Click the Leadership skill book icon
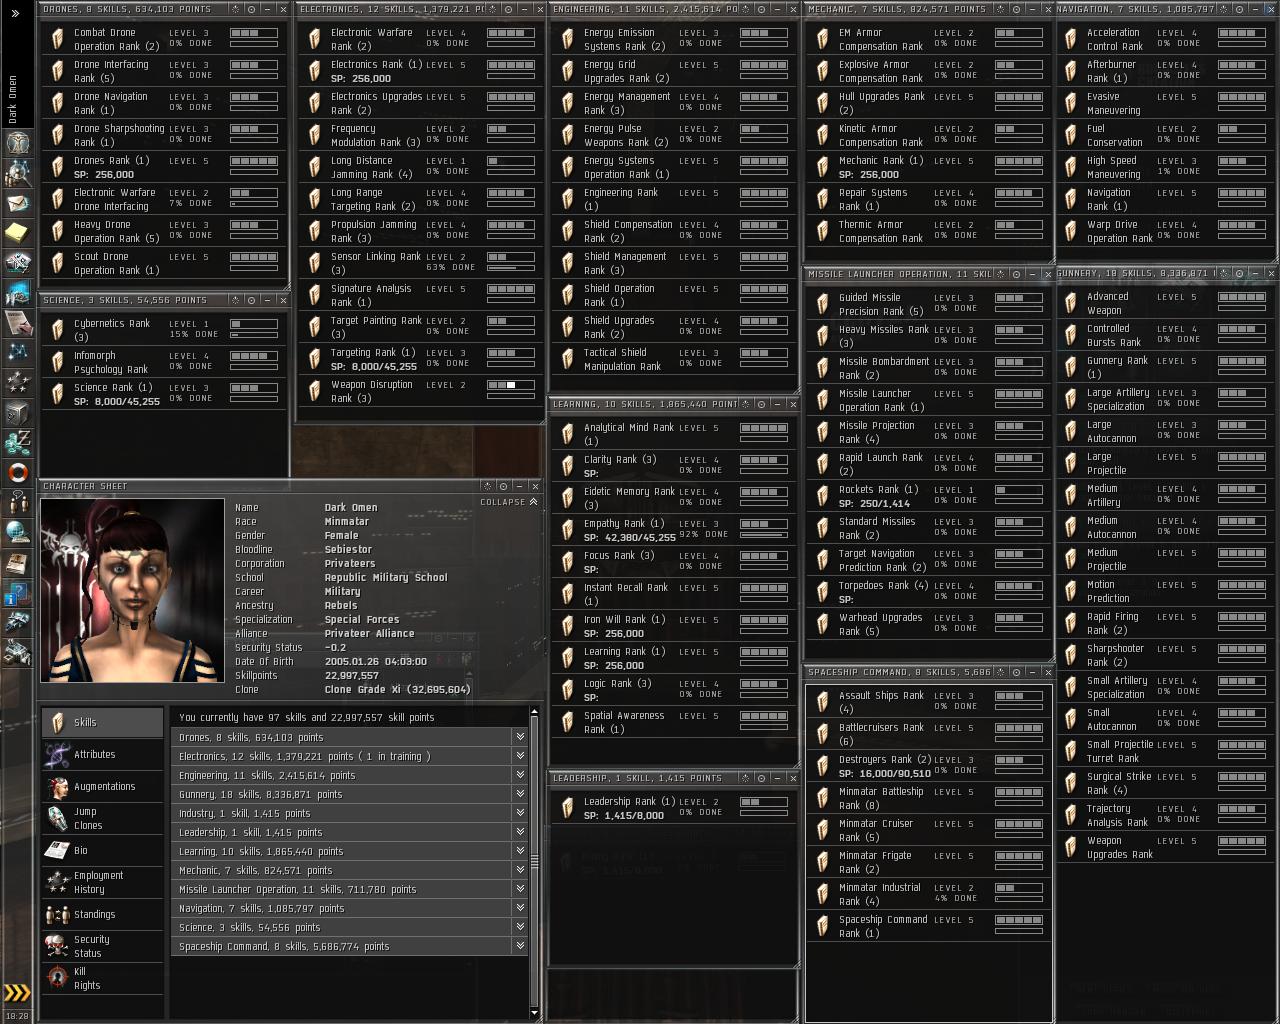 click(x=568, y=808)
